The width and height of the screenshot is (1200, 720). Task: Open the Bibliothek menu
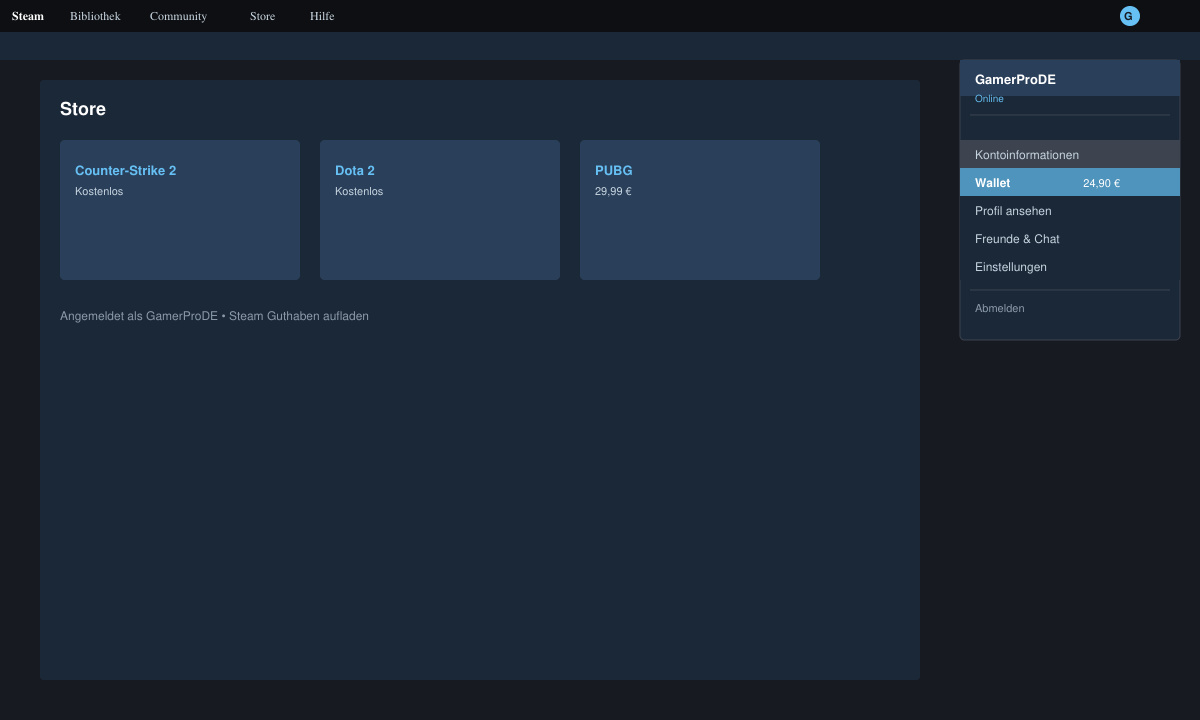pos(95,16)
